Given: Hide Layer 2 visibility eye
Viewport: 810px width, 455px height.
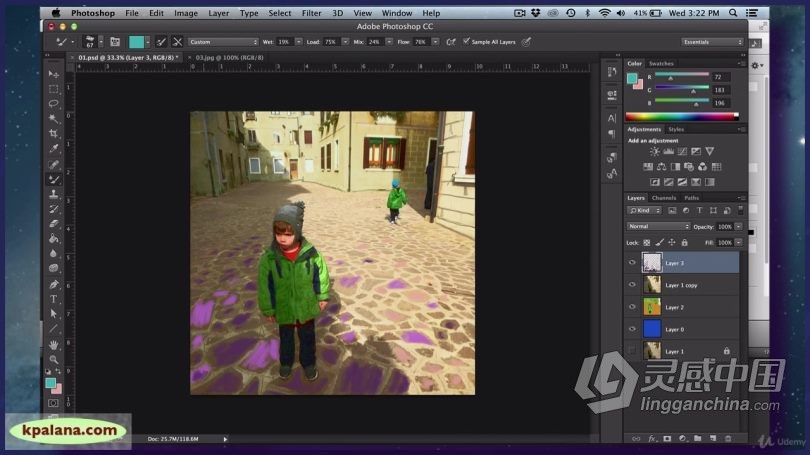Looking at the screenshot, I should pyautogui.click(x=632, y=307).
